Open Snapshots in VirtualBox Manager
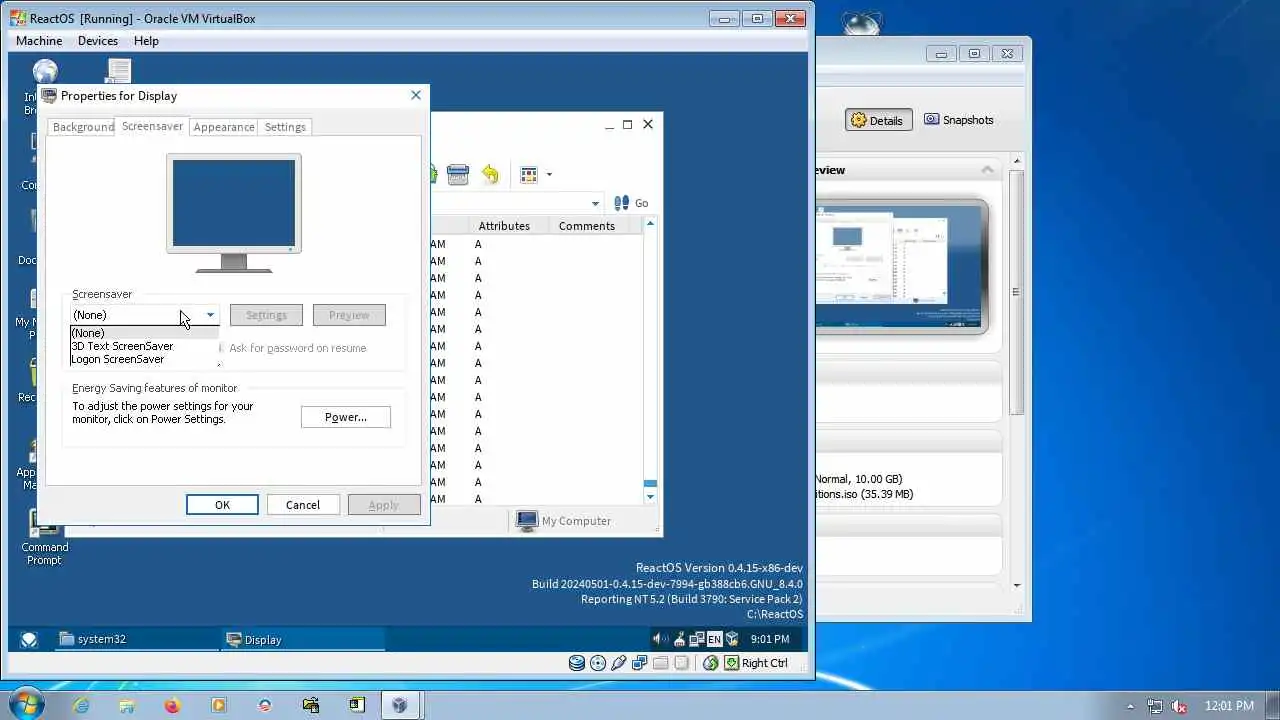 tap(959, 120)
